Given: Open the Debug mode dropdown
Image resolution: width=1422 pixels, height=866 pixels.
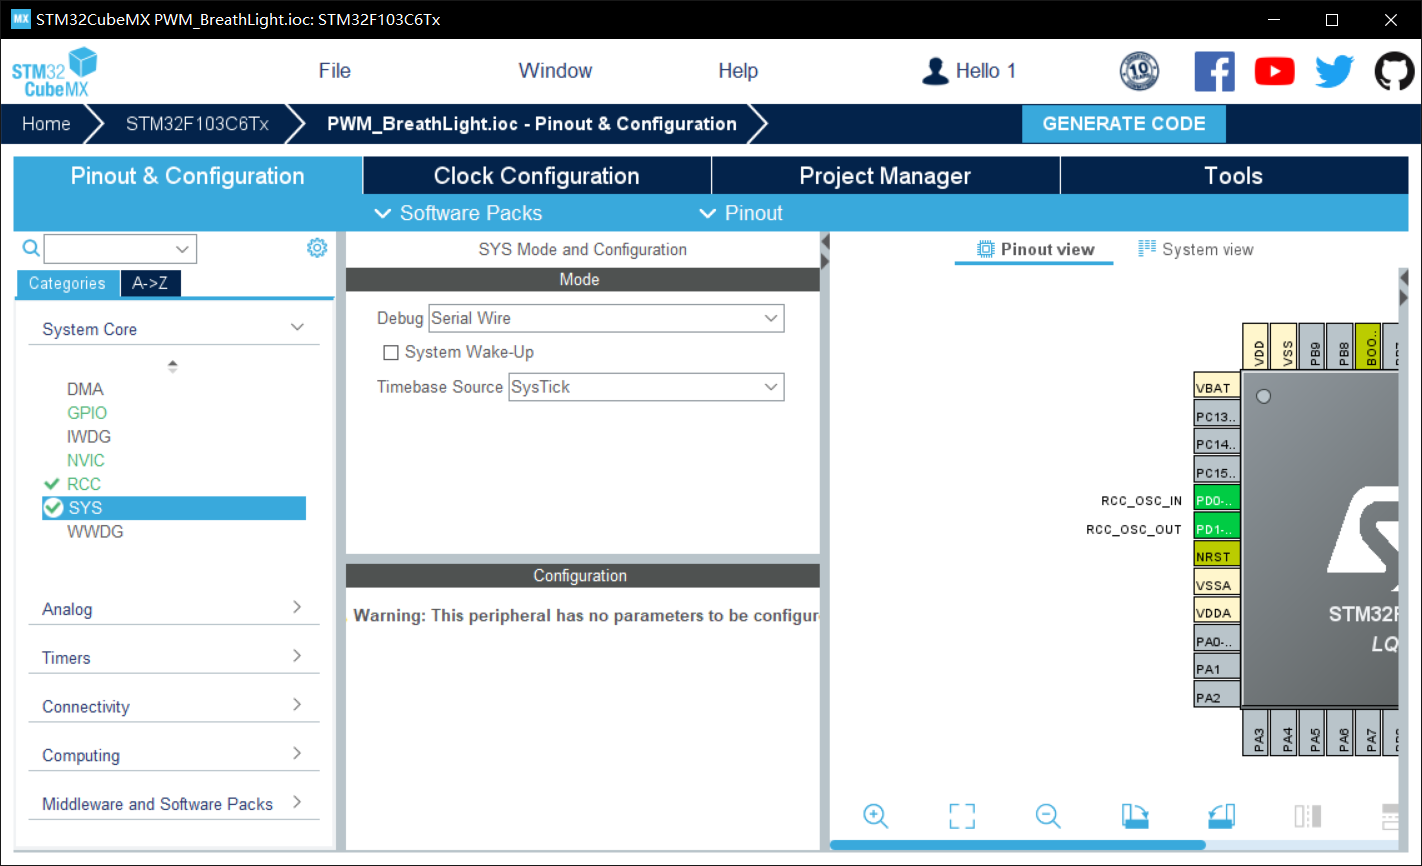Looking at the screenshot, I should pos(606,318).
